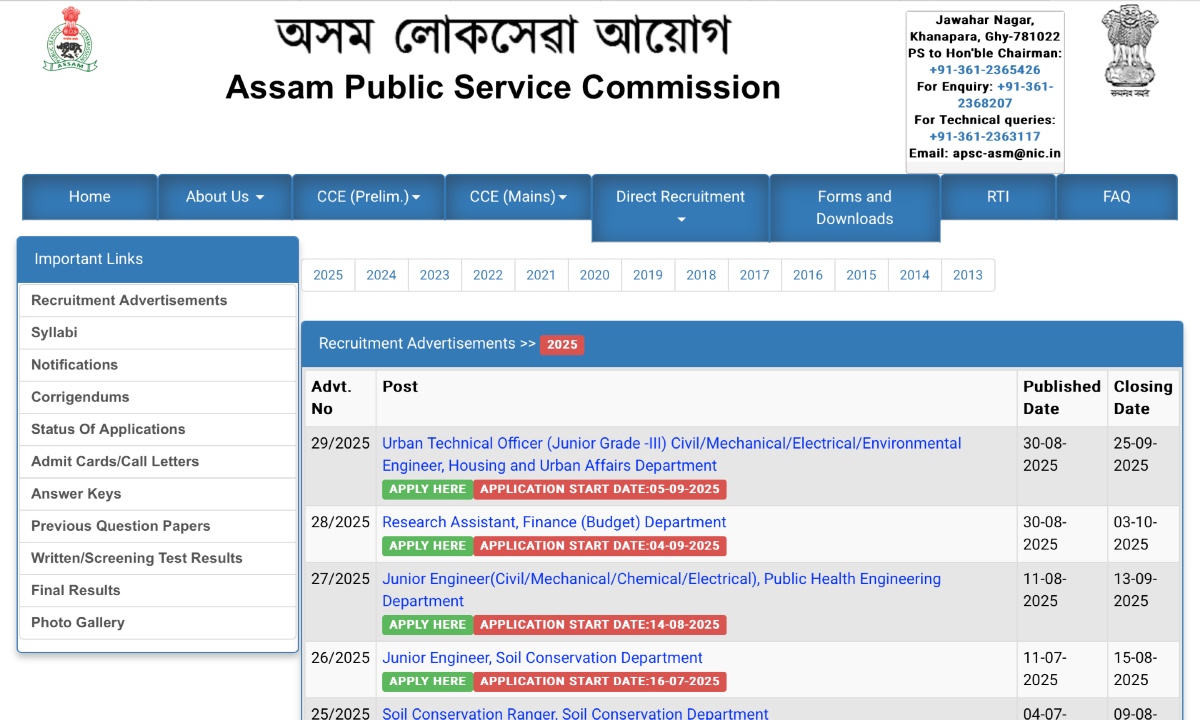Screen dimensions: 1200x720
Task: Open Junior Engineer Public Health Engineering link
Action: coord(662,590)
